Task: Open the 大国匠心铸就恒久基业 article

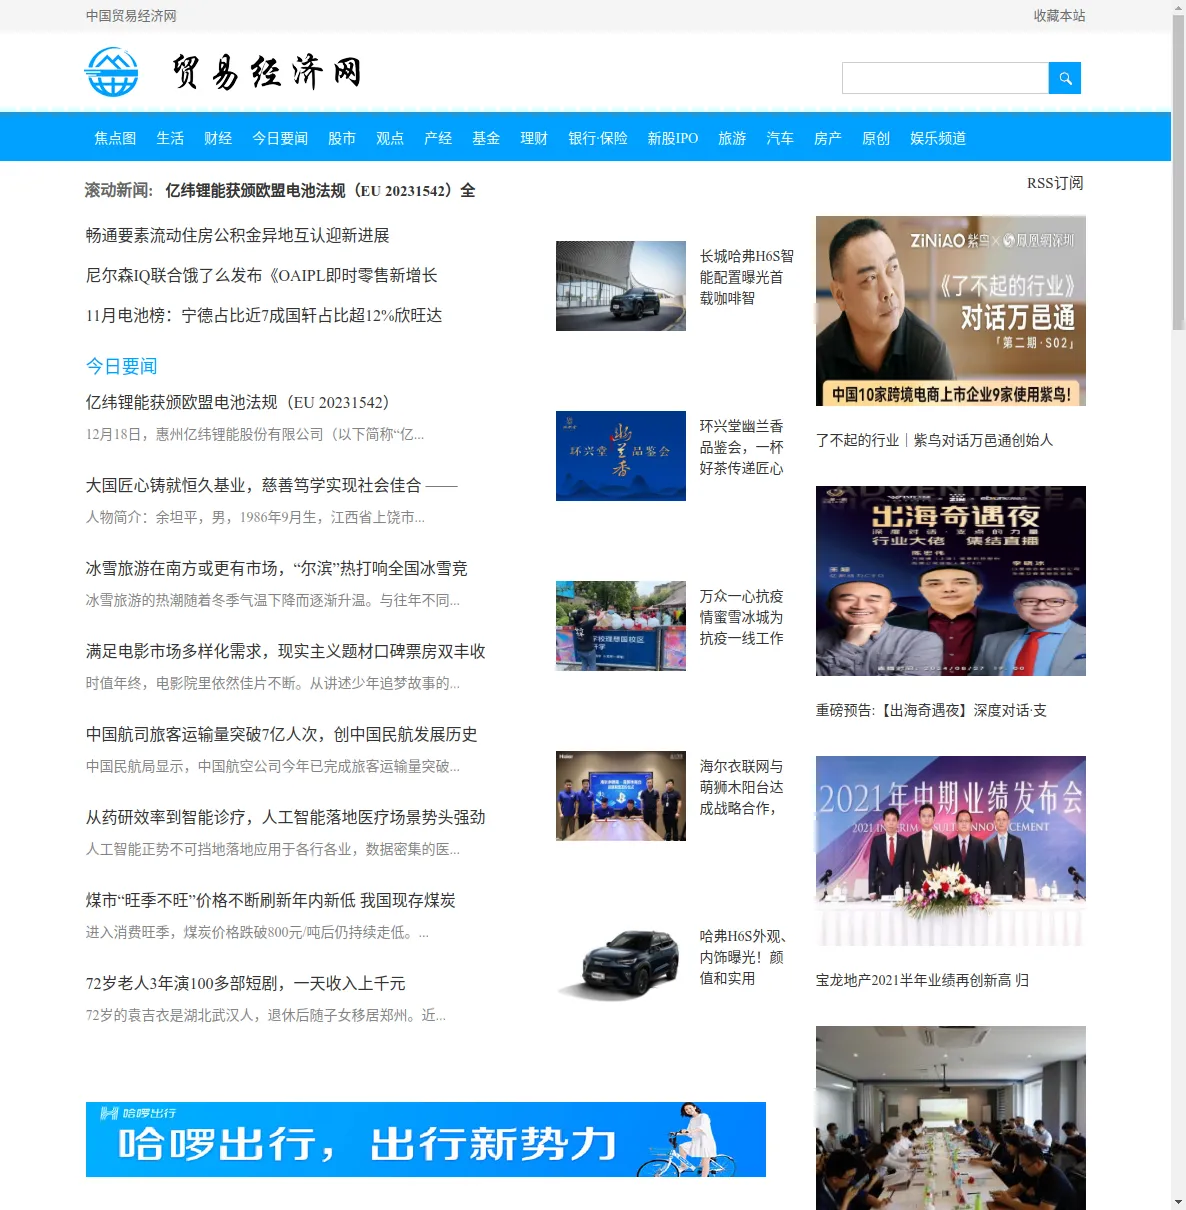Action: tap(271, 485)
